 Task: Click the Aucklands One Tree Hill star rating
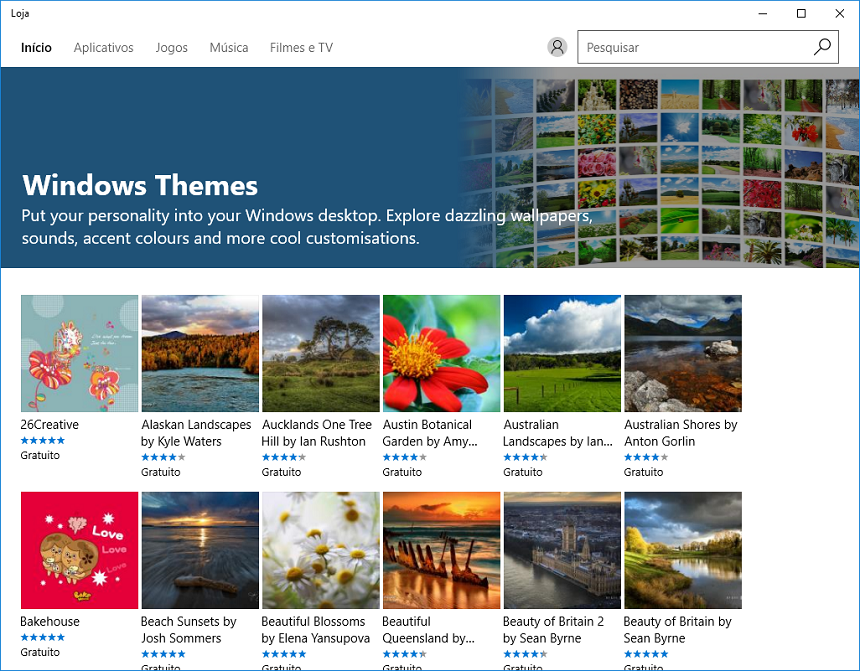click(284, 457)
